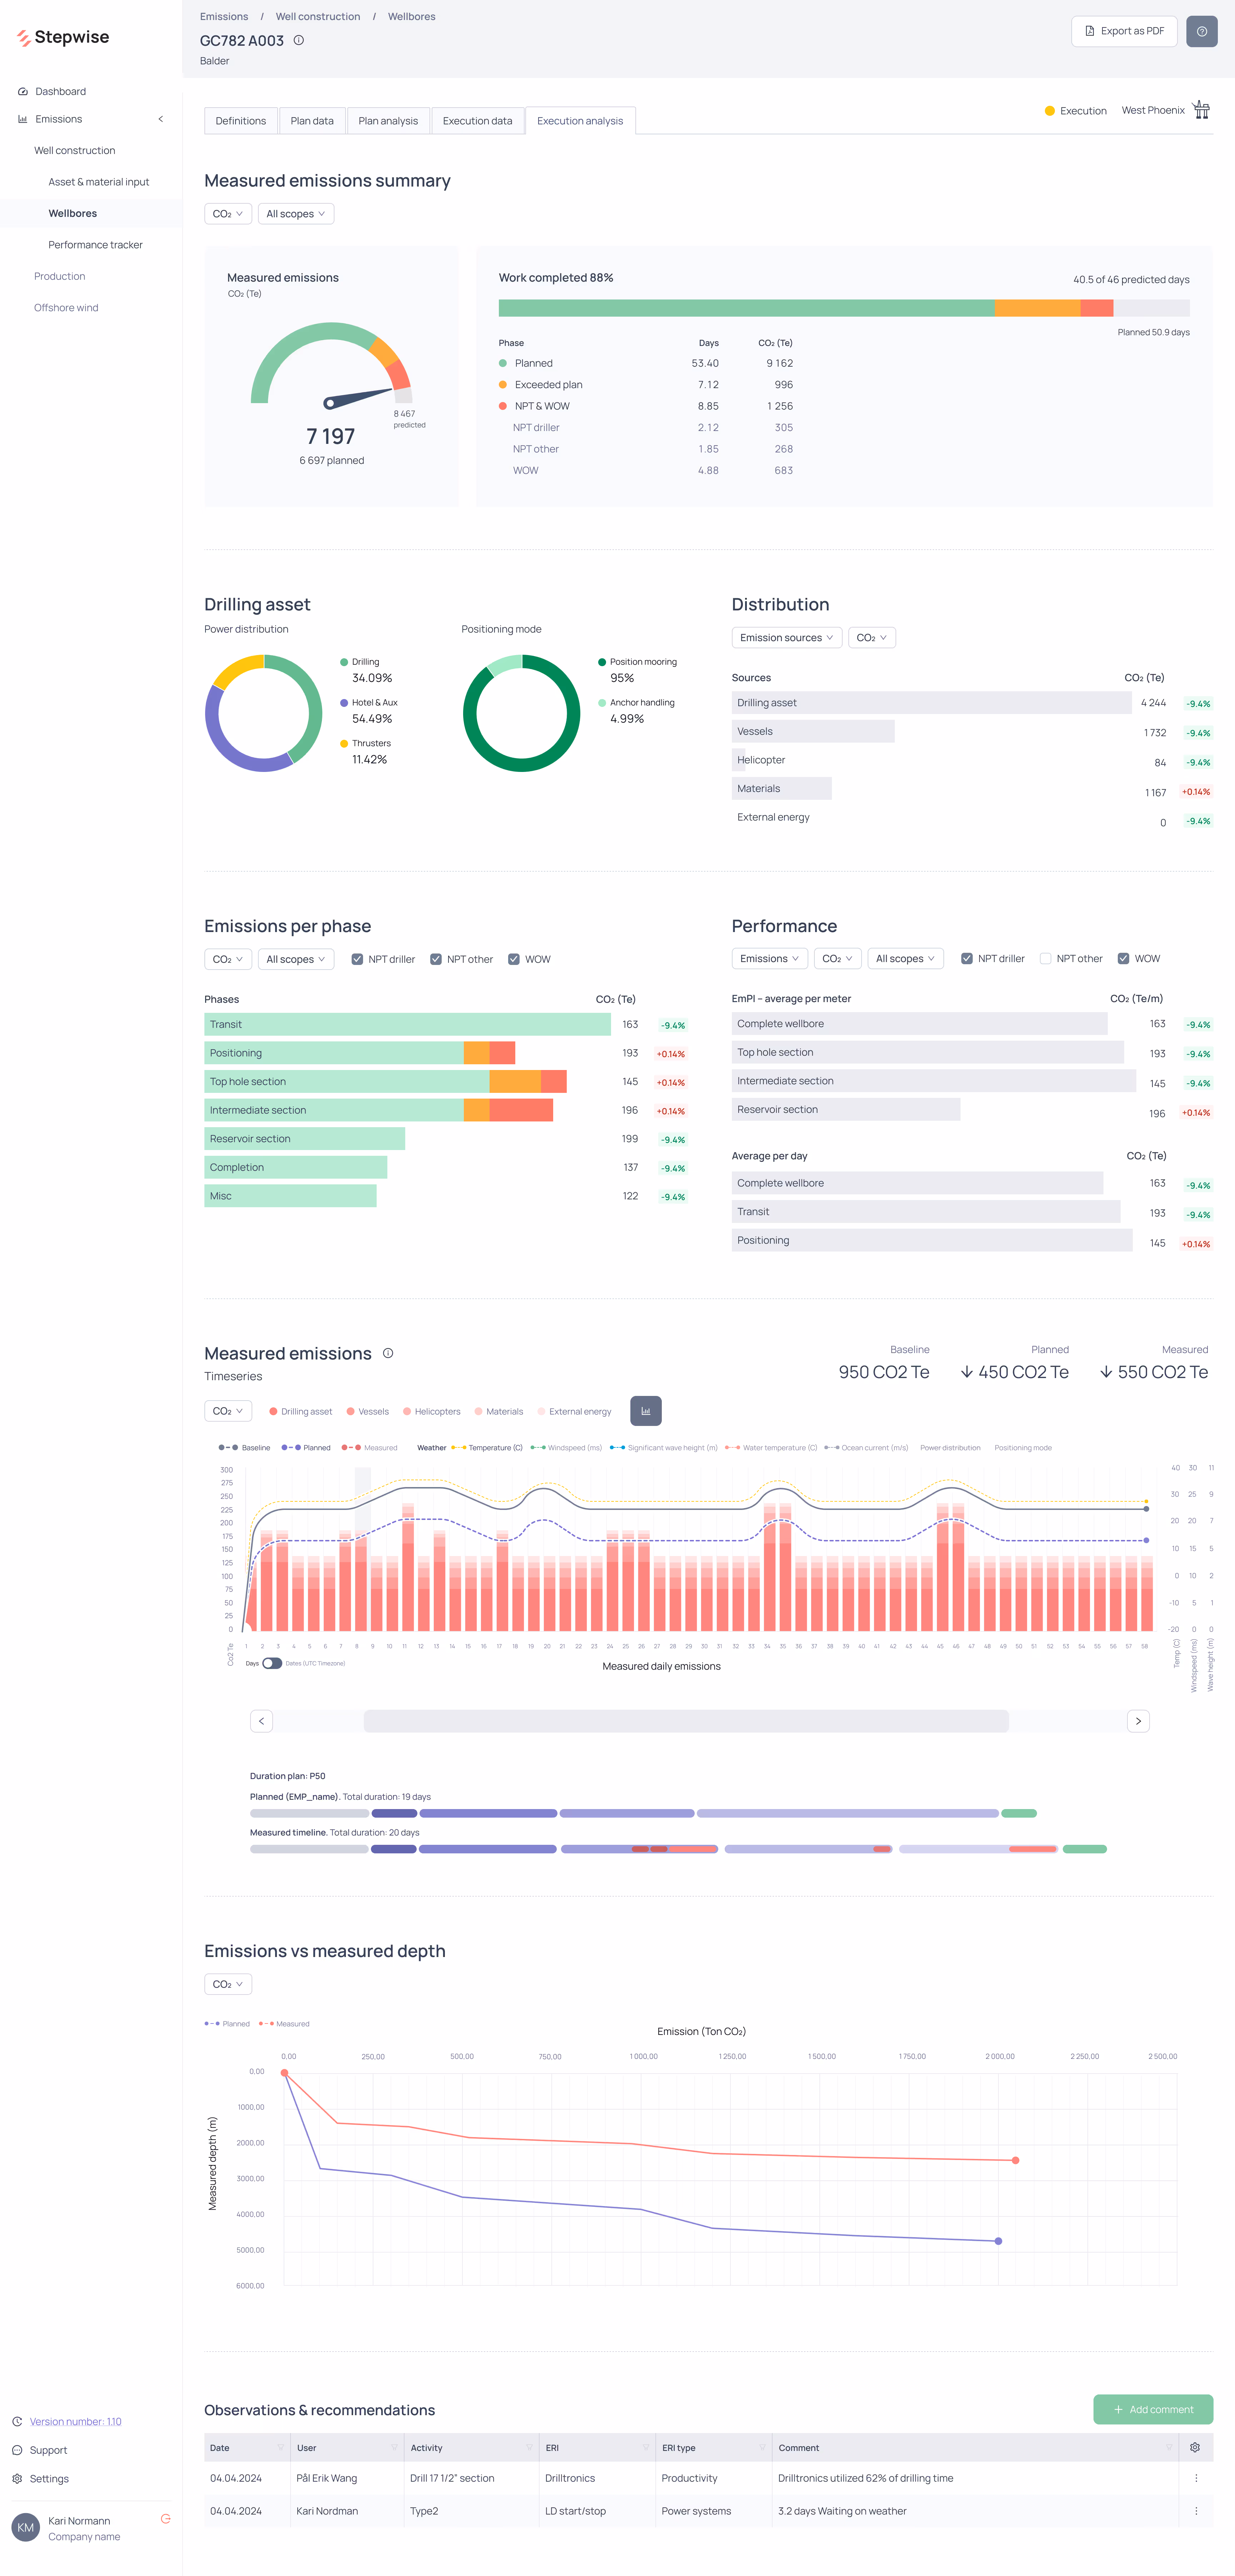
Task: Click the Emissions chart sidebar icon
Action: tap(22, 119)
